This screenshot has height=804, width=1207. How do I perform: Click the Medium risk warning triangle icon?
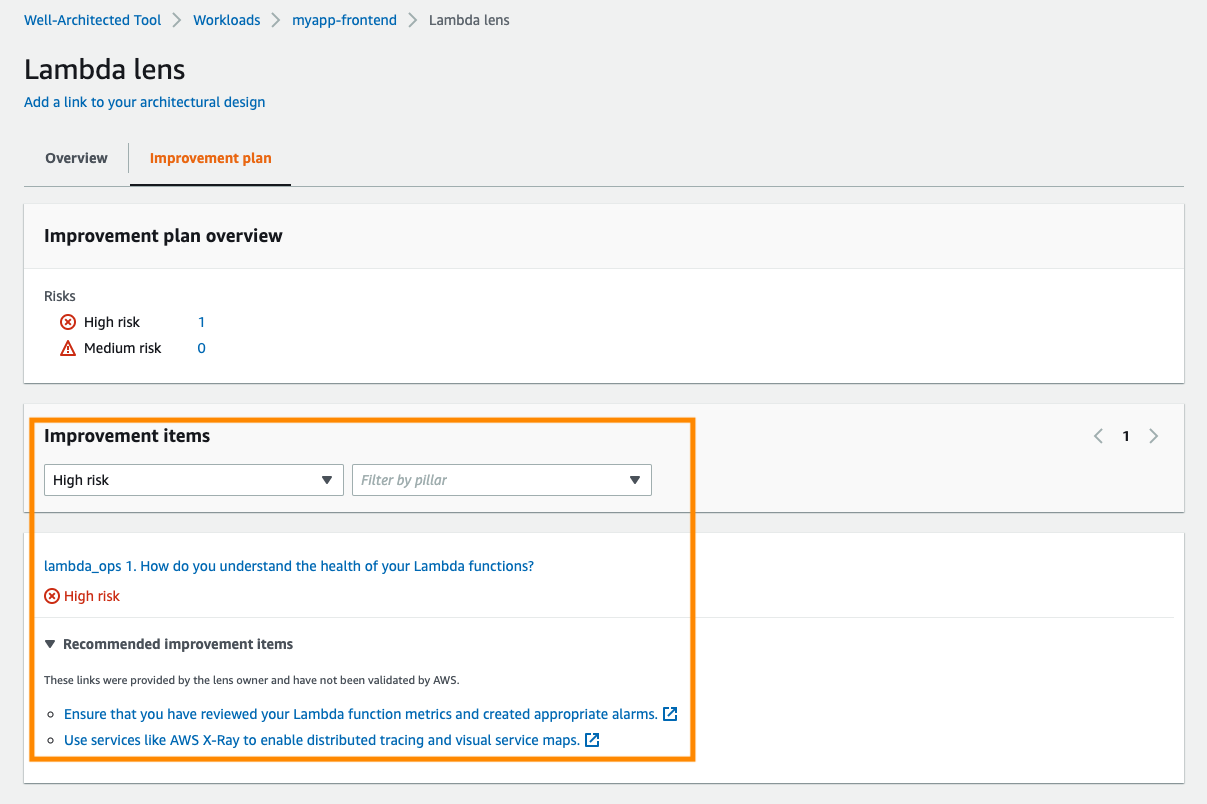pyautogui.click(x=68, y=348)
